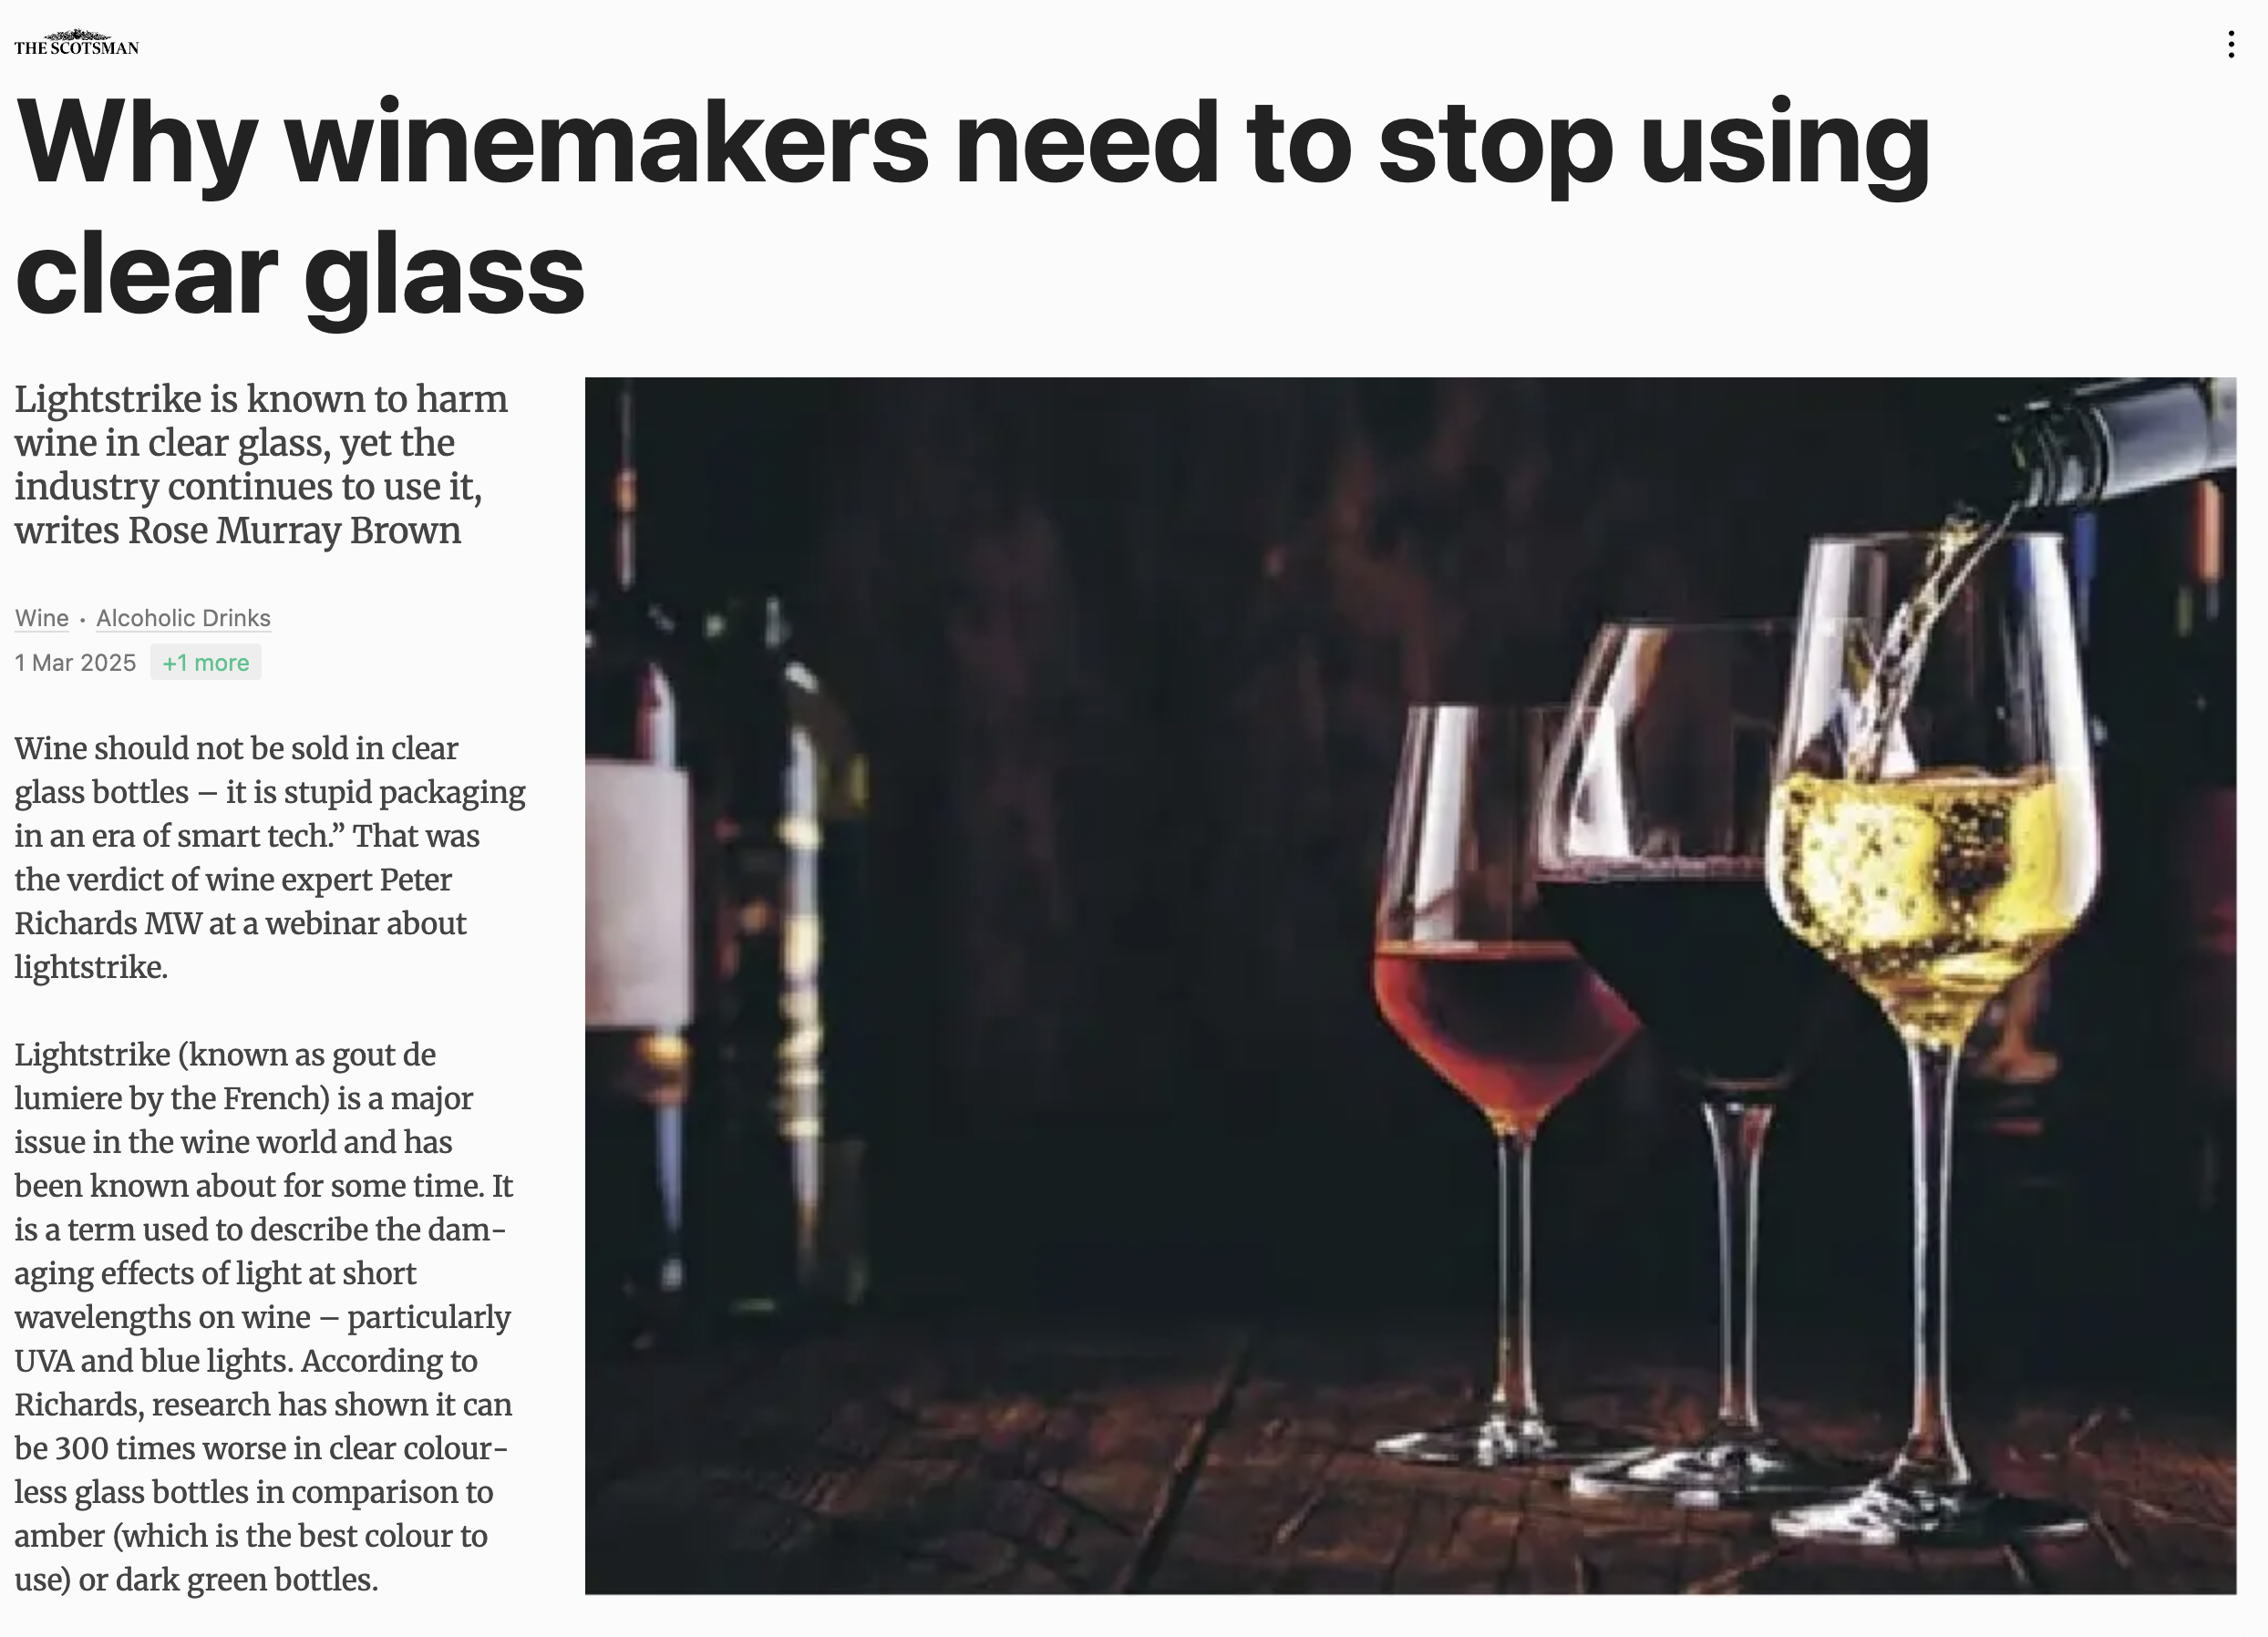Click the article headline about clear glass

tap(972, 207)
